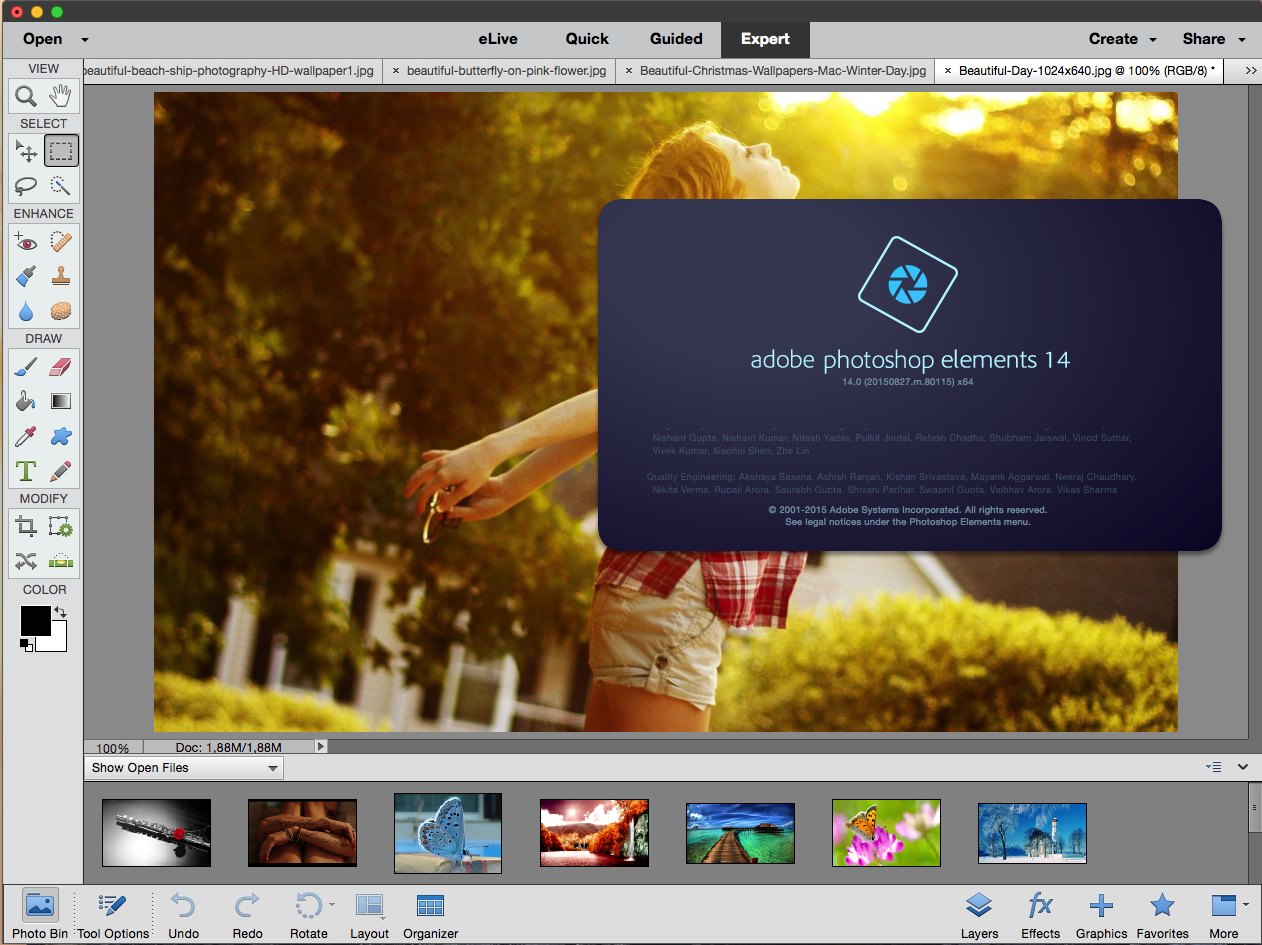
Task: Select the Lasso tool
Action: coord(26,186)
